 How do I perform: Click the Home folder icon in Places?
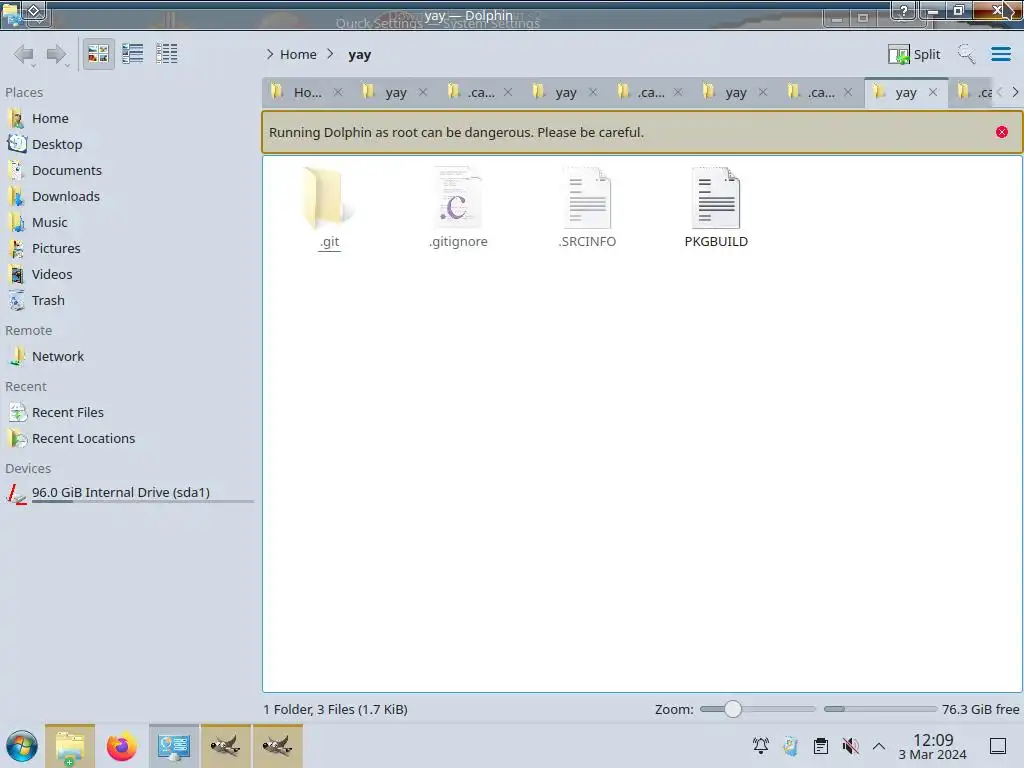[x=16, y=118]
